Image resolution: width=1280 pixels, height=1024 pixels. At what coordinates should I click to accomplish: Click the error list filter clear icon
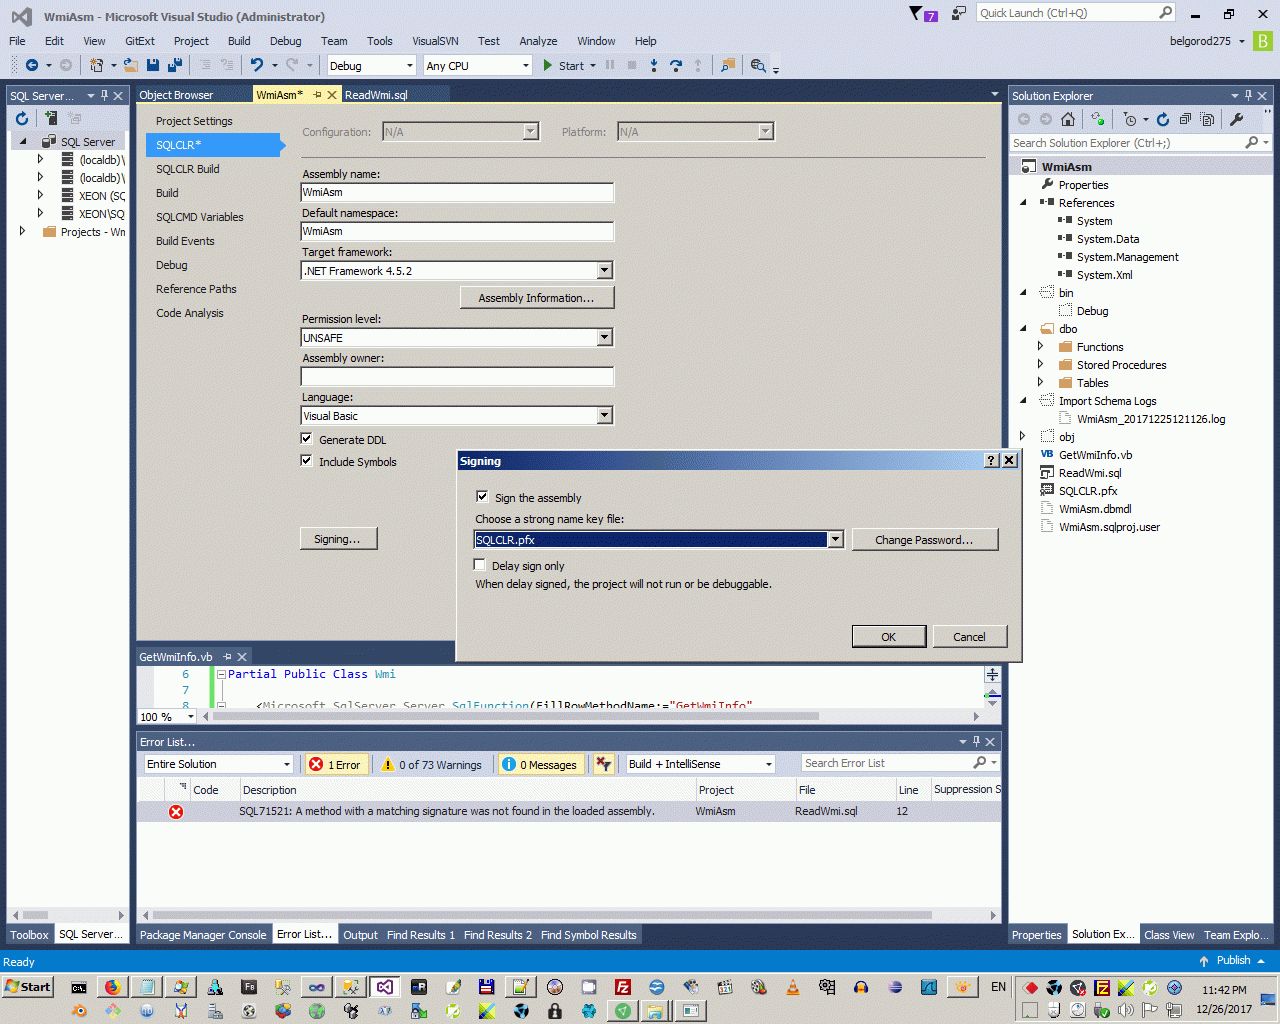click(604, 764)
